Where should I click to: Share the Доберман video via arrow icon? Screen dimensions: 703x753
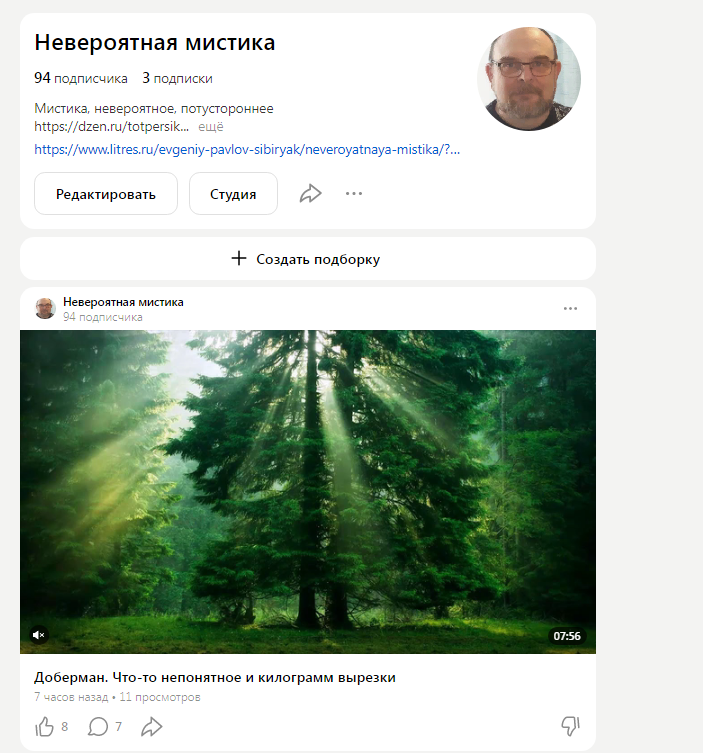click(x=152, y=726)
